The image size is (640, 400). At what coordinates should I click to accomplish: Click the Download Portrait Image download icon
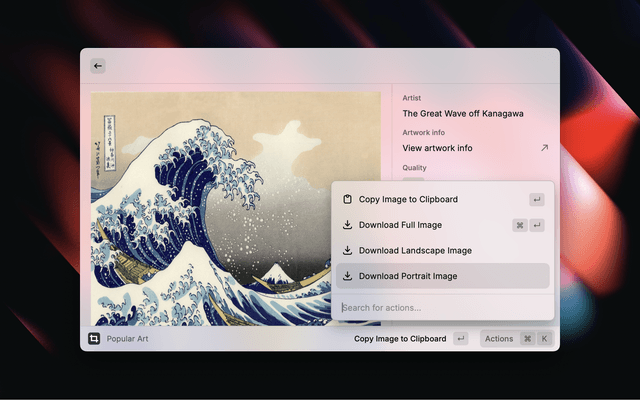point(347,276)
